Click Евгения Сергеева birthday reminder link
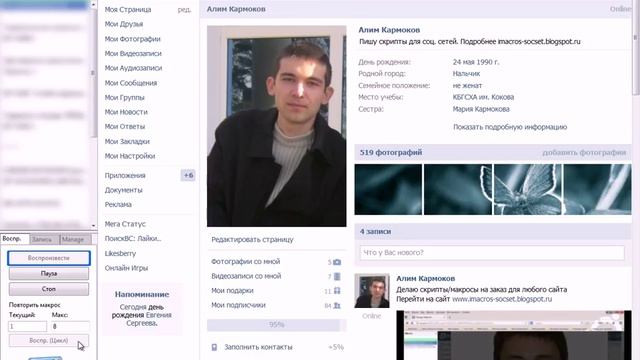Screen dimensions: 640x360 coord(149,319)
